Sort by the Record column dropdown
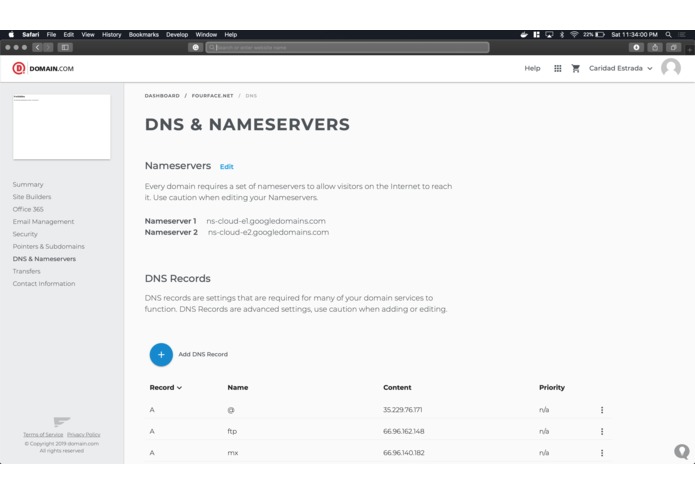Viewport: 695px width, 494px height. (166, 387)
